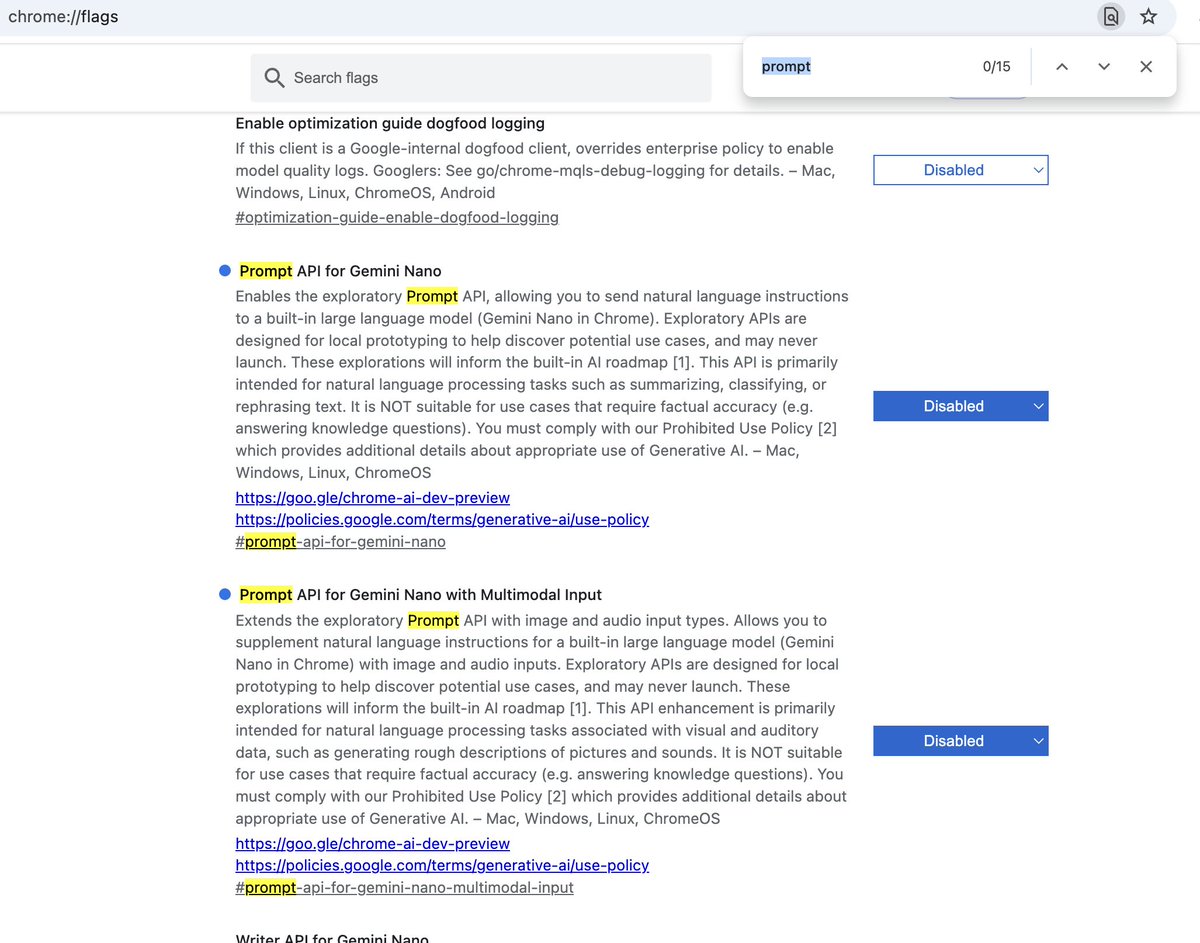This screenshot has width=1200, height=943.
Task: Click heading Enable optimization guide dogfood logging
Action: (x=390, y=124)
